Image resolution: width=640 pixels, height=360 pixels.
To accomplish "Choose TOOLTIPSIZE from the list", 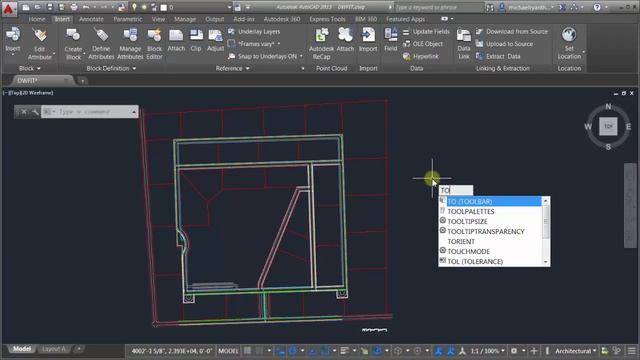I will [x=490, y=221].
